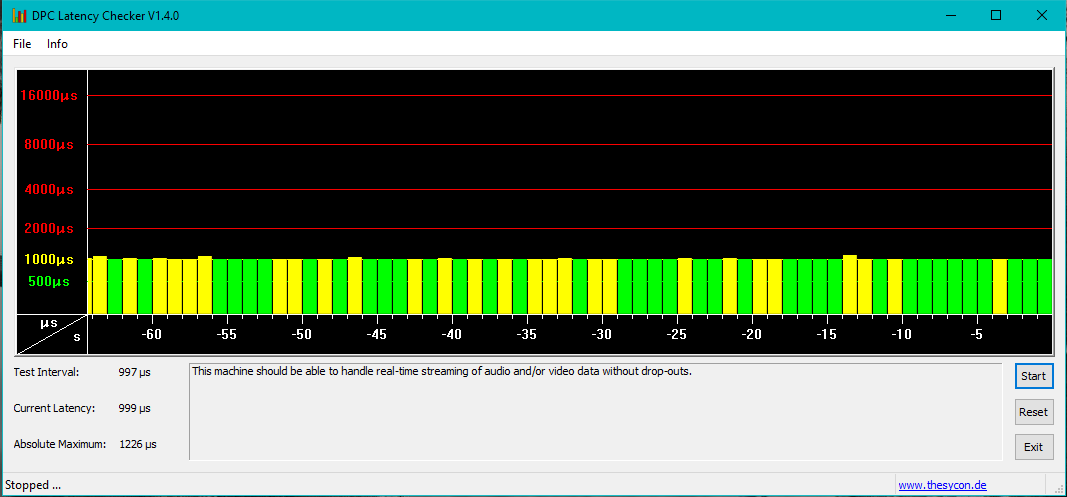Click the µs/s axis legend box
This screenshot has height=497, width=1067.
pyautogui.click(x=52, y=334)
